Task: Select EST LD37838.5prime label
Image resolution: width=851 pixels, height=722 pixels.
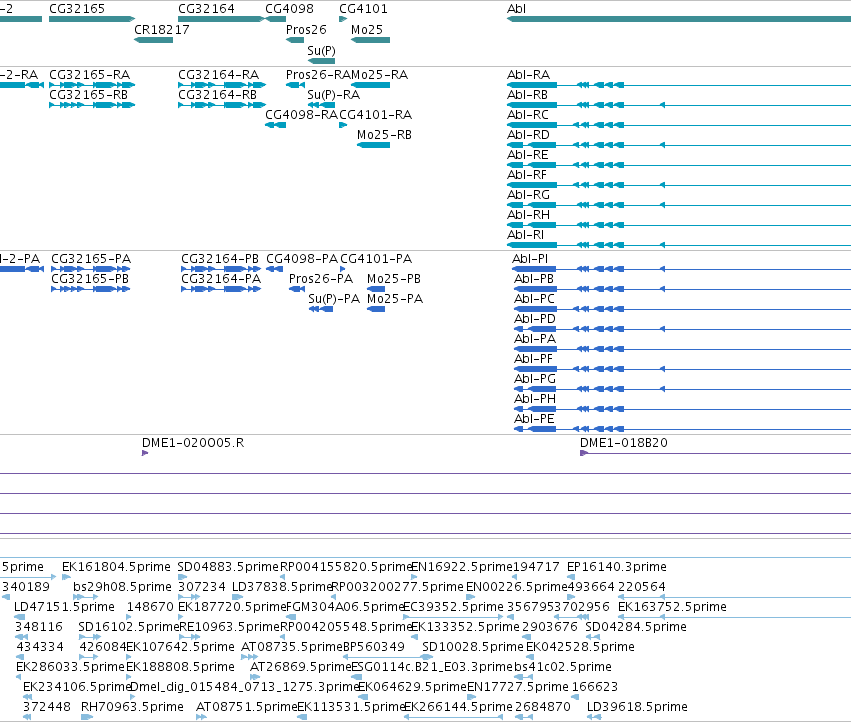Action: click(x=282, y=587)
